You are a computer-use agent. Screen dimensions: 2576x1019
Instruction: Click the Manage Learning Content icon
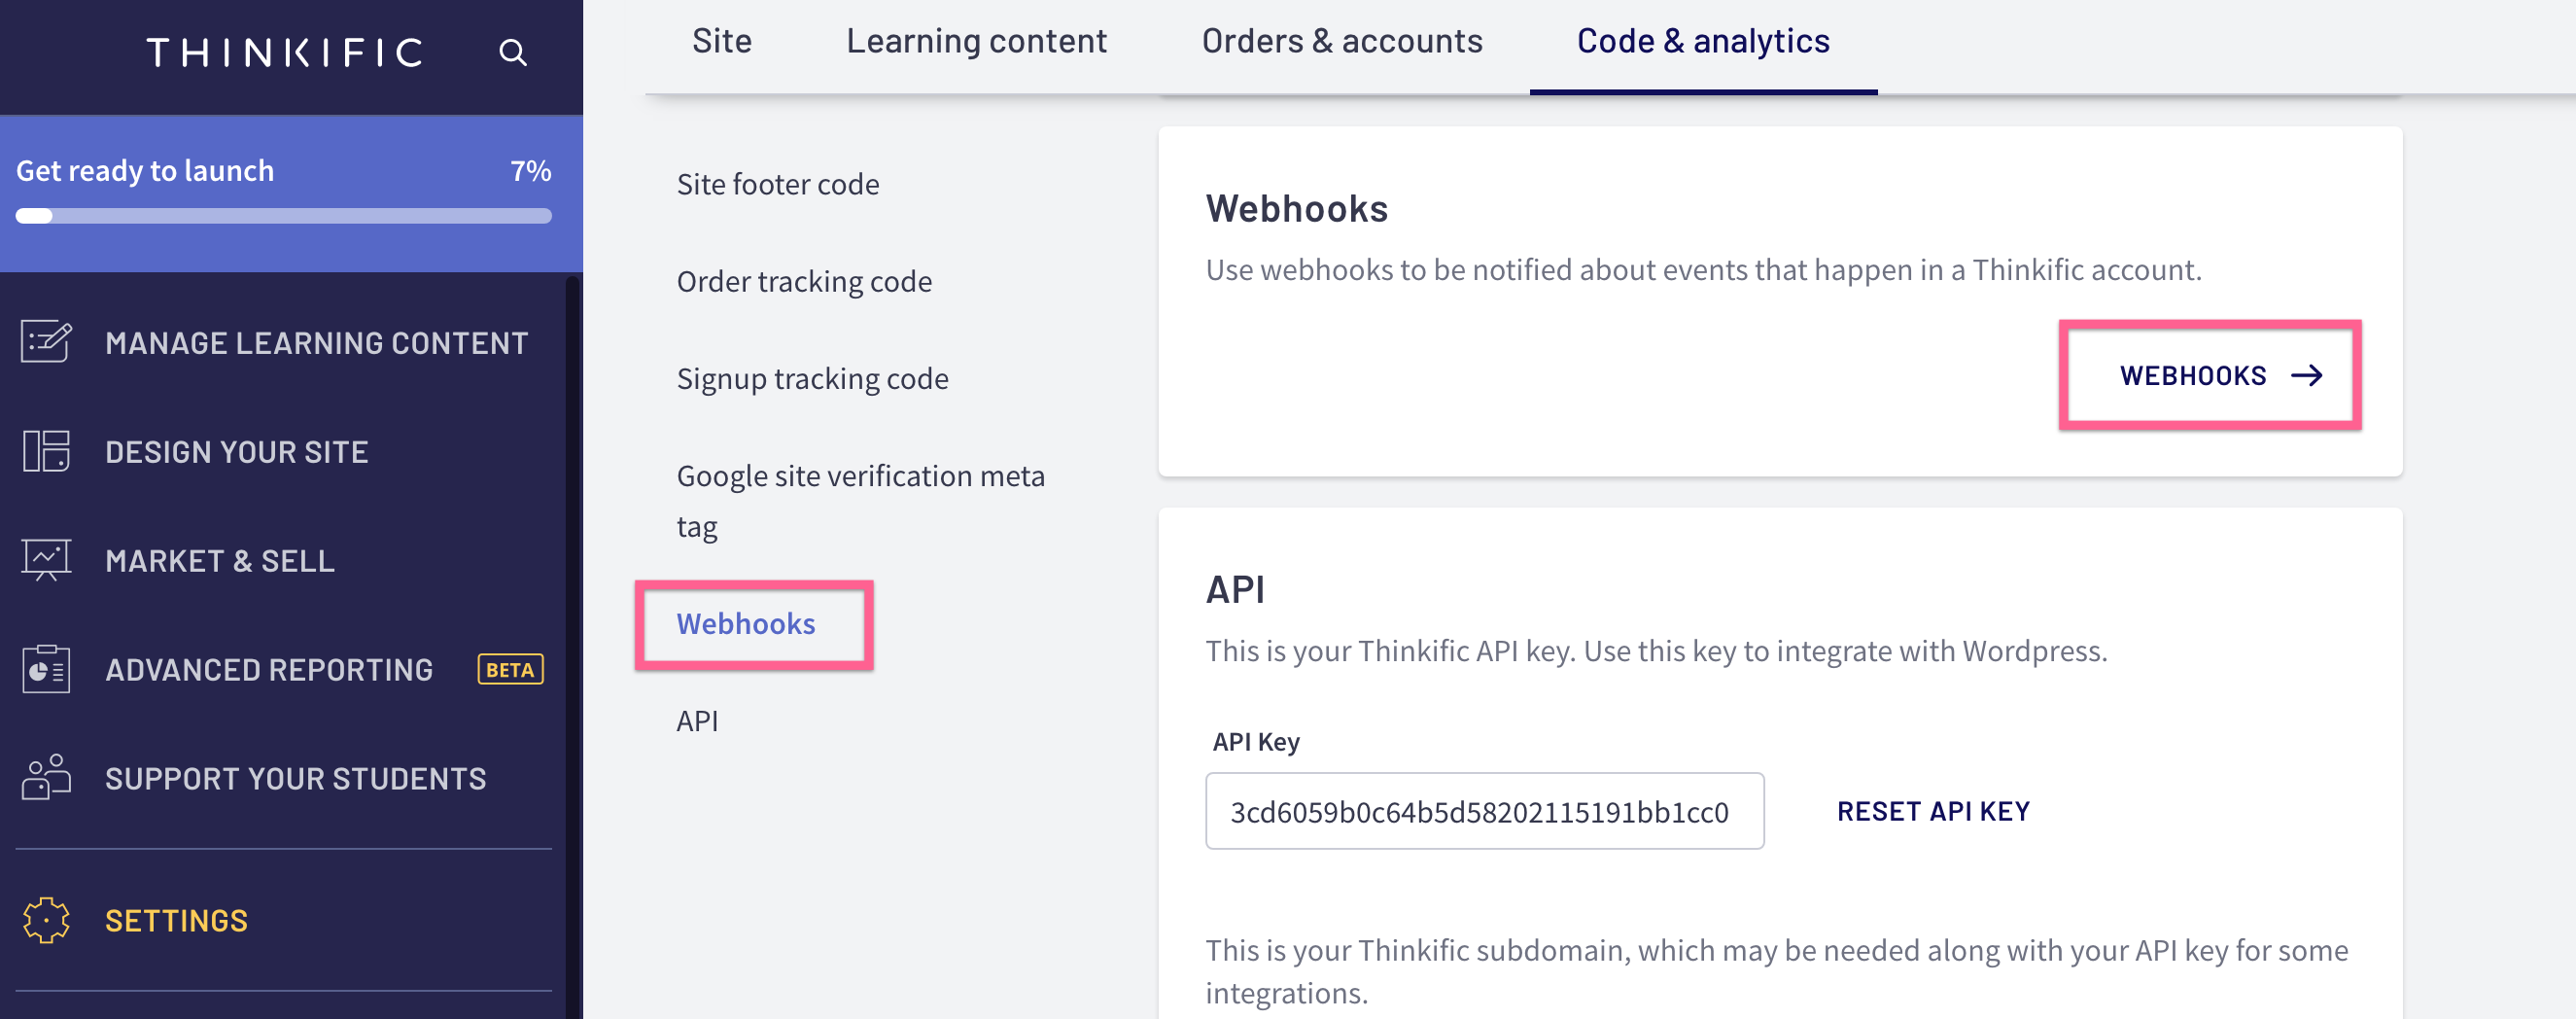(46, 342)
